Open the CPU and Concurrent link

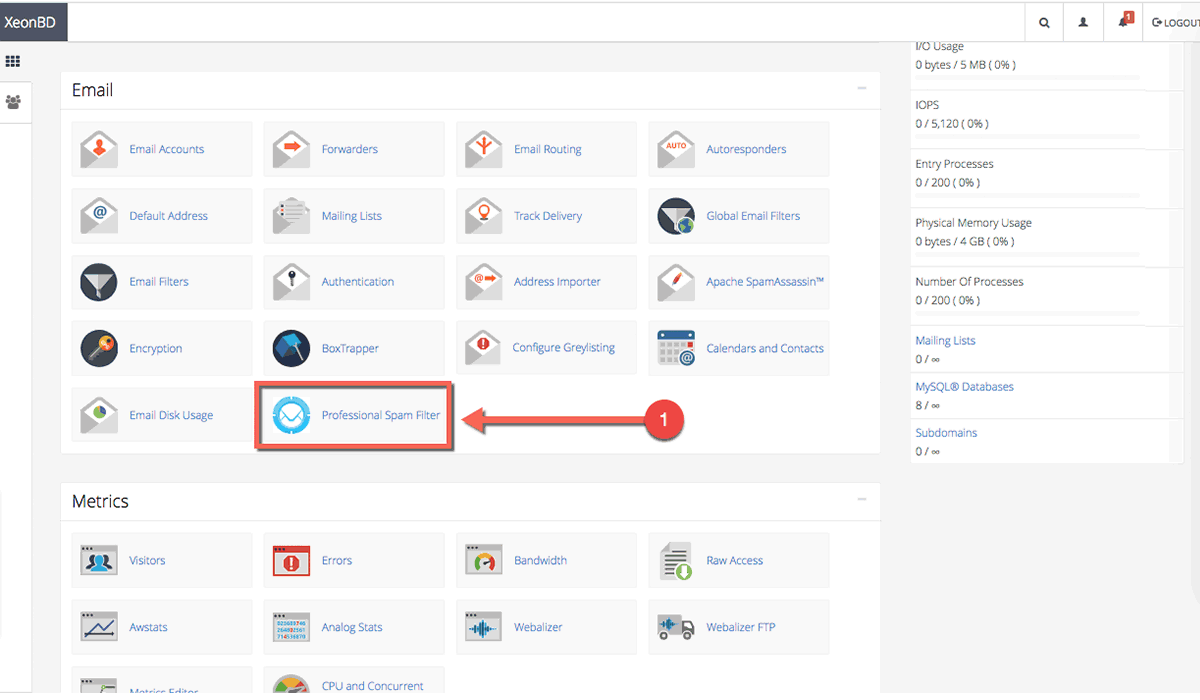373,686
